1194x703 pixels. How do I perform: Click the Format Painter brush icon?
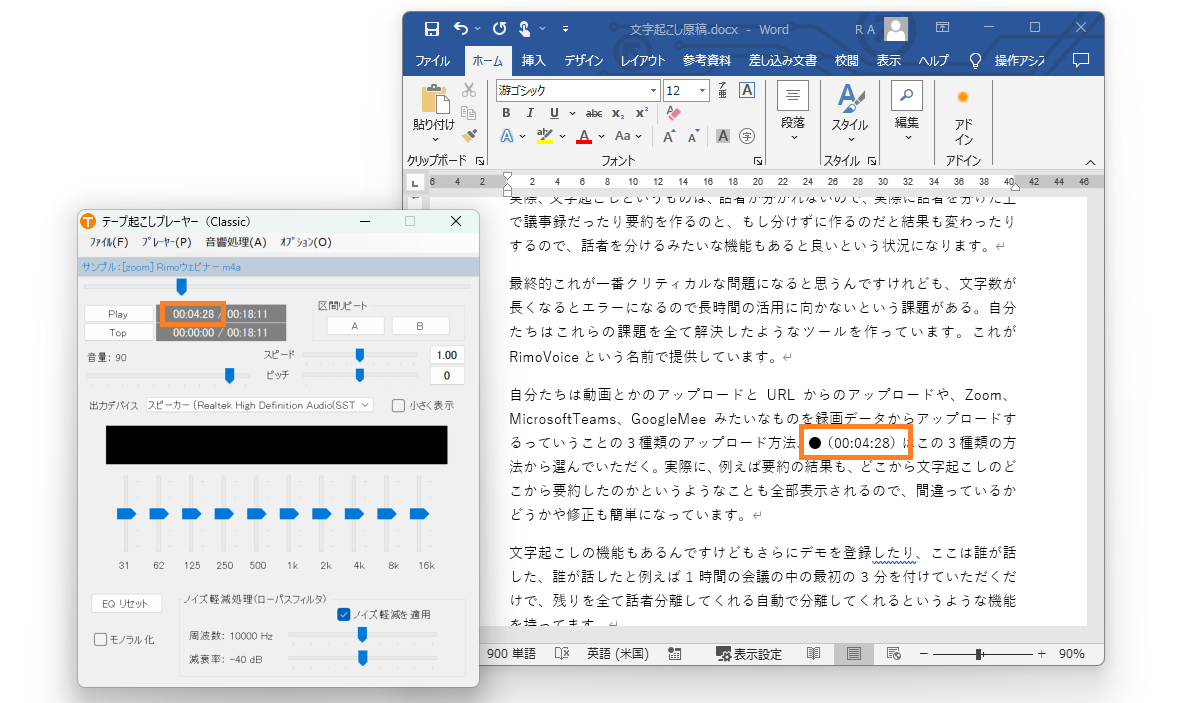pos(469,135)
